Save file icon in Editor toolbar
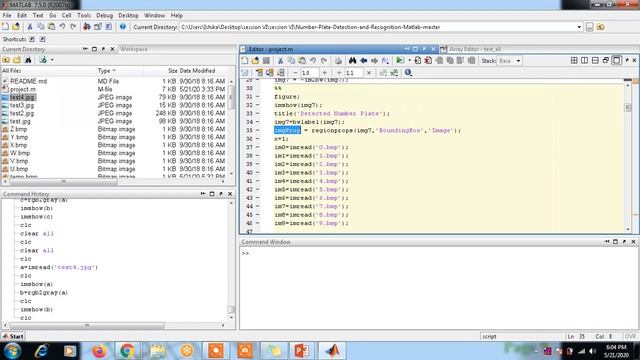This screenshot has width=640, height=360. point(266,61)
